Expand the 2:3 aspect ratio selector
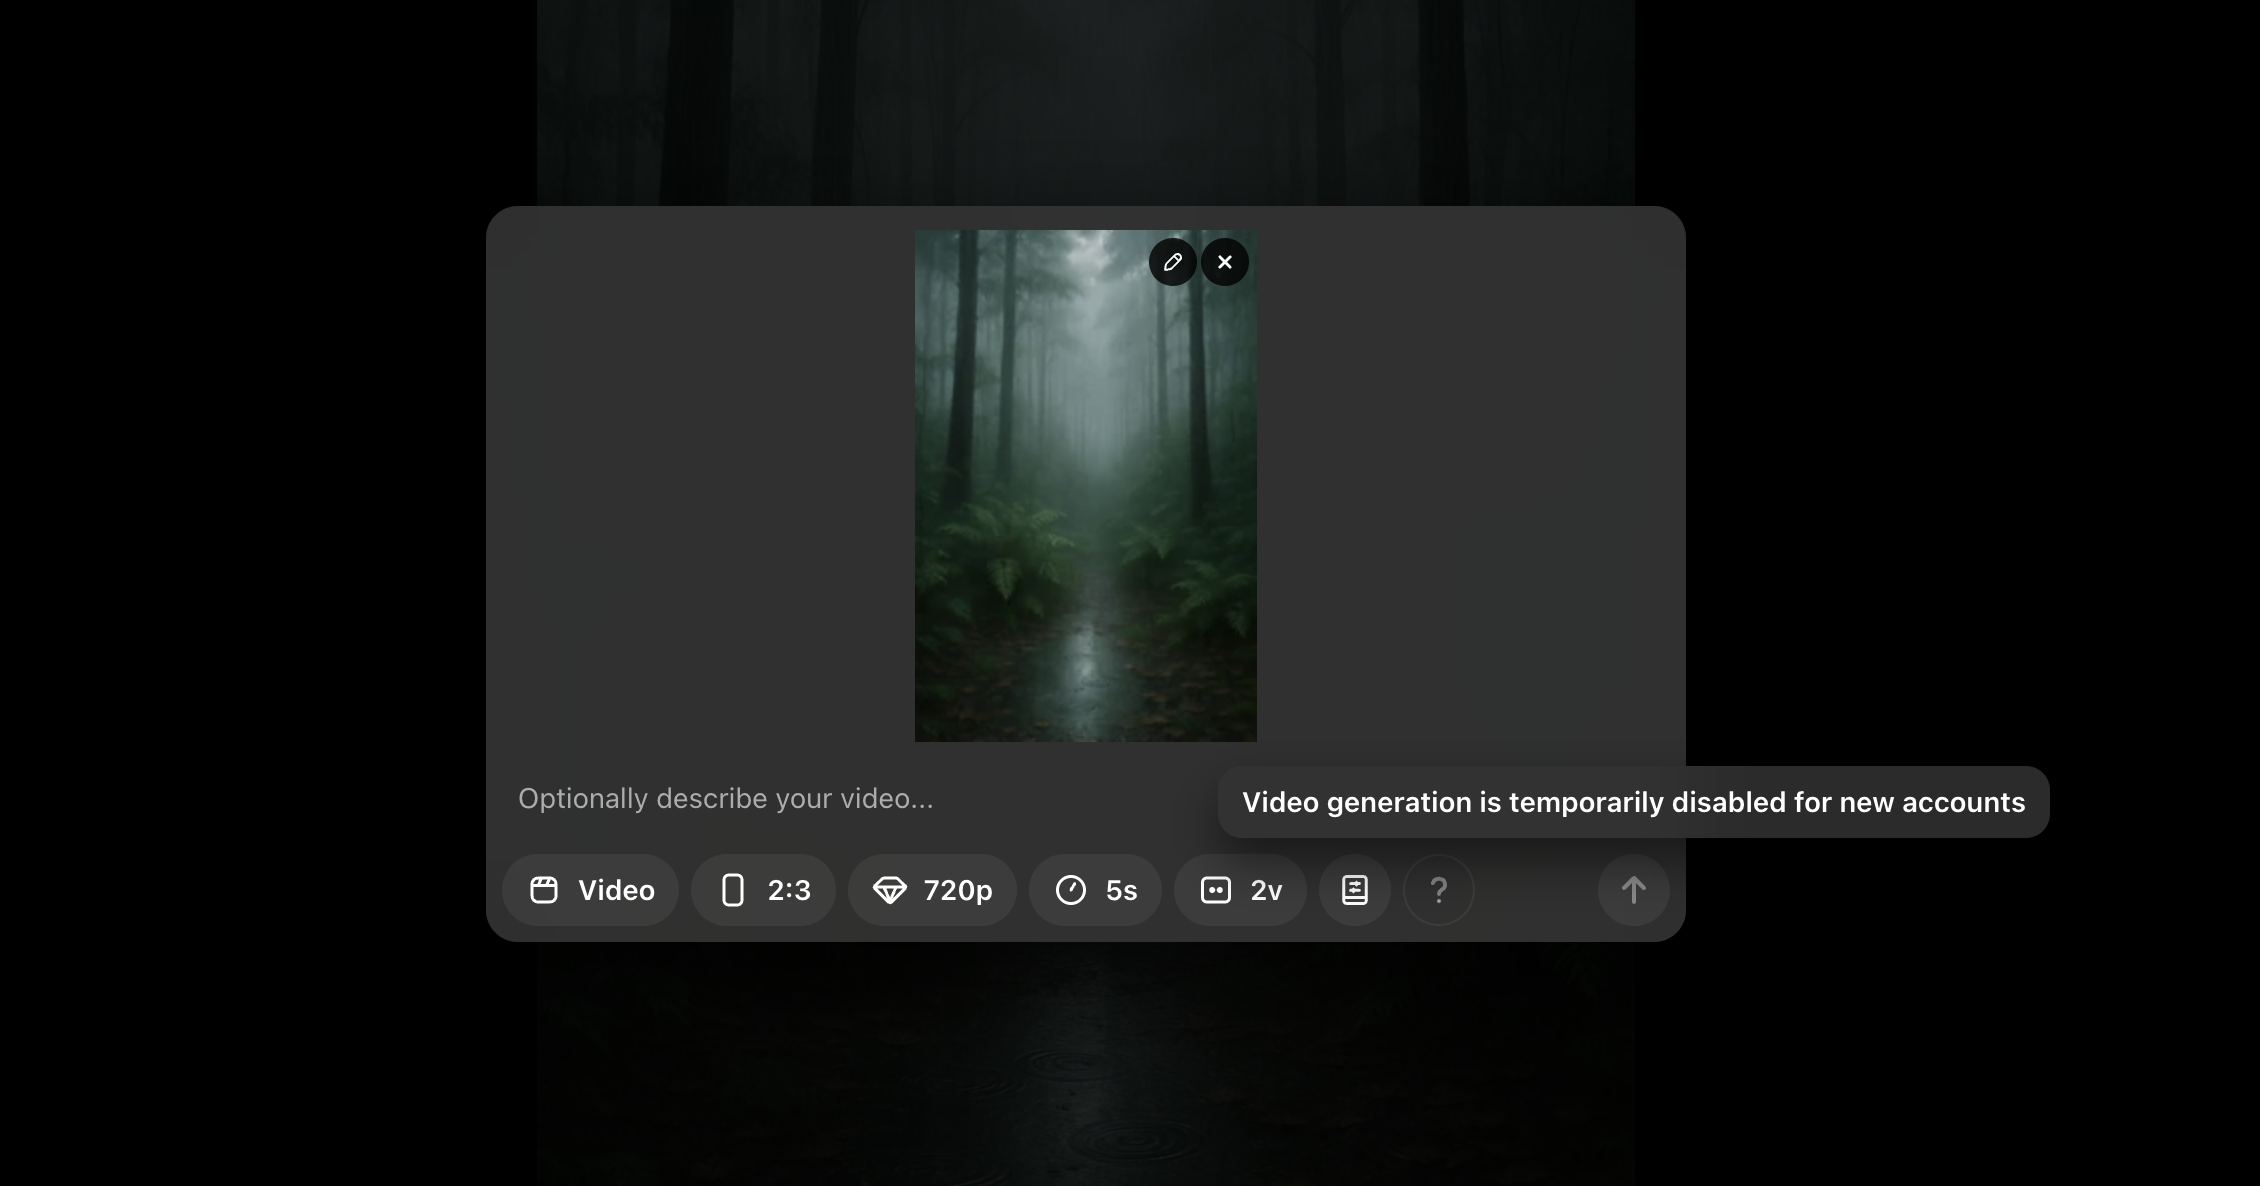Viewport: 2260px width, 1186px height. click(789, 890)
